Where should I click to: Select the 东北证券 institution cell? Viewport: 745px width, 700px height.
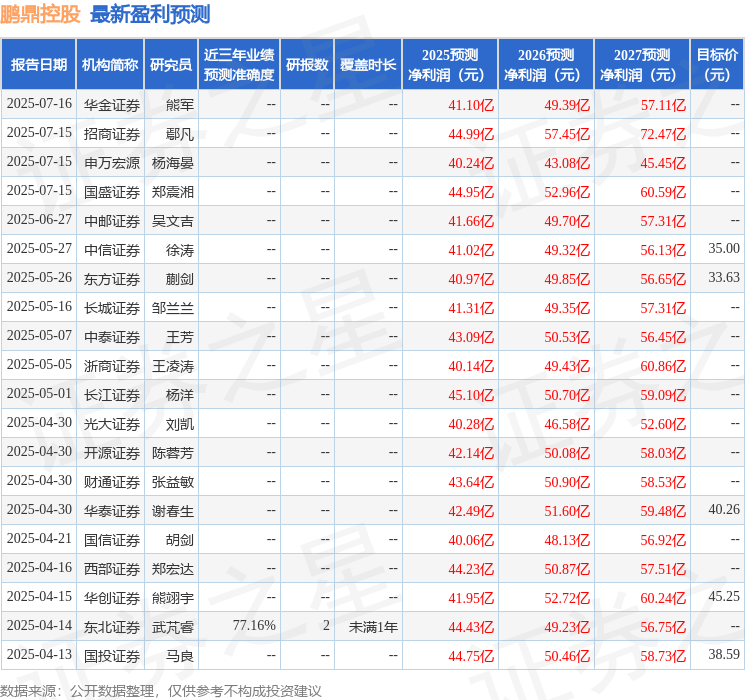(112, 627)
